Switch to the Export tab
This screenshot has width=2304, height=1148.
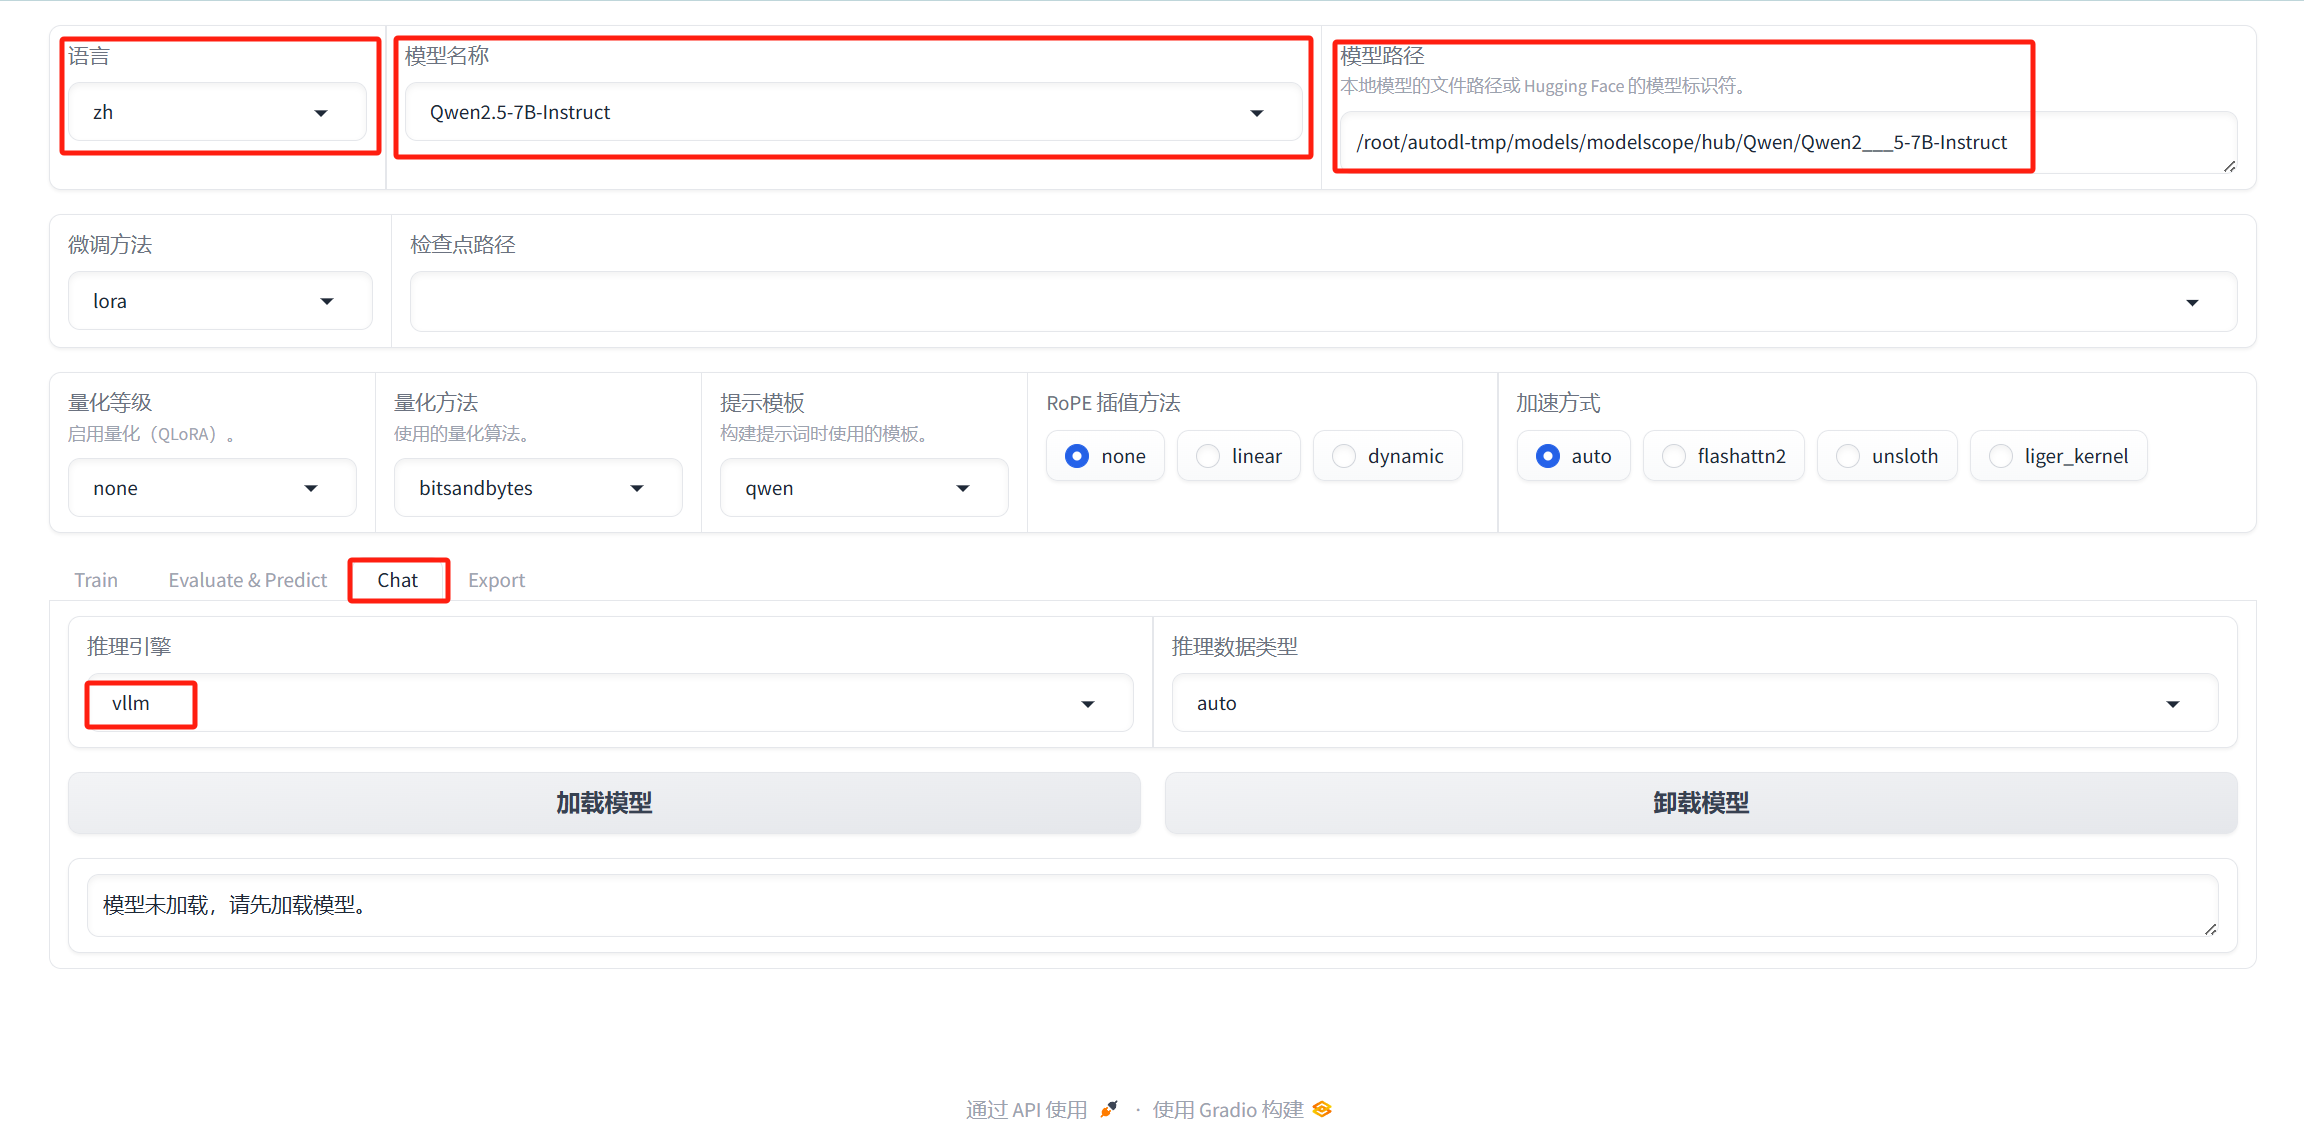(x=496, y=580)
